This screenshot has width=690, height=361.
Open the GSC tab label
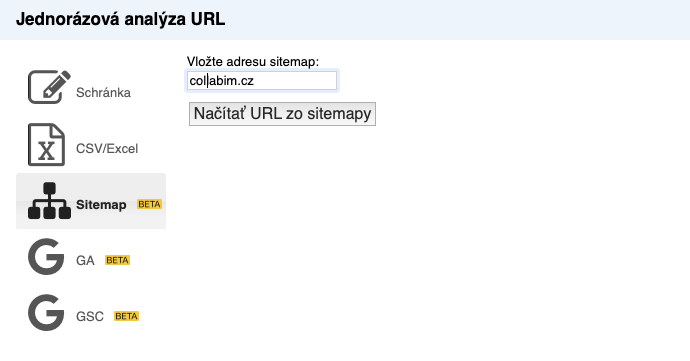(90, 317)
